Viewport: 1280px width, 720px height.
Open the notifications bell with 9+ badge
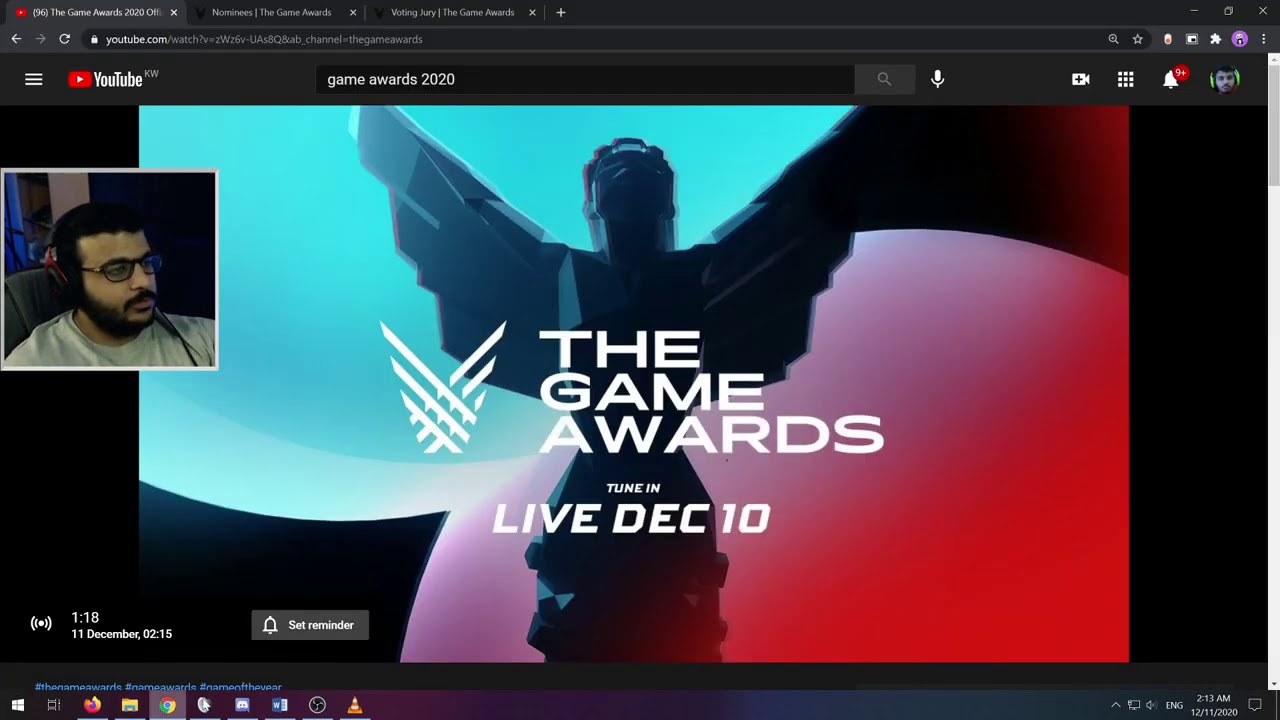click(x=1172, y=79)
